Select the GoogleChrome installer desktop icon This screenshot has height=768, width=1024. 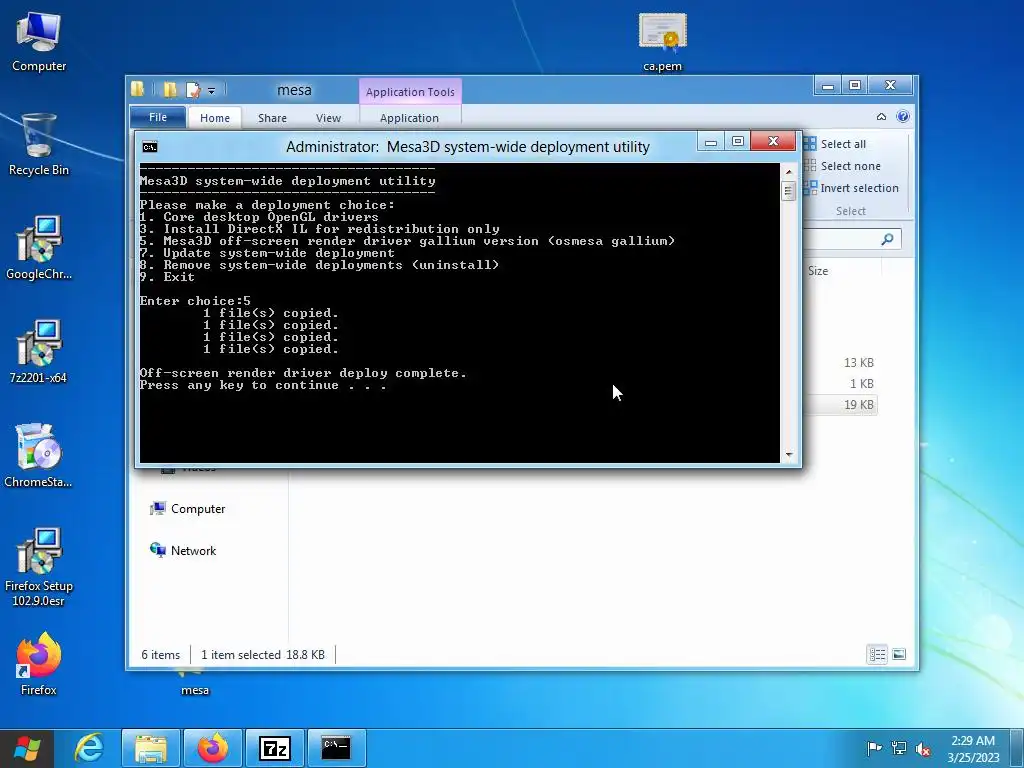pyautogui.click(x=39, y=248)
